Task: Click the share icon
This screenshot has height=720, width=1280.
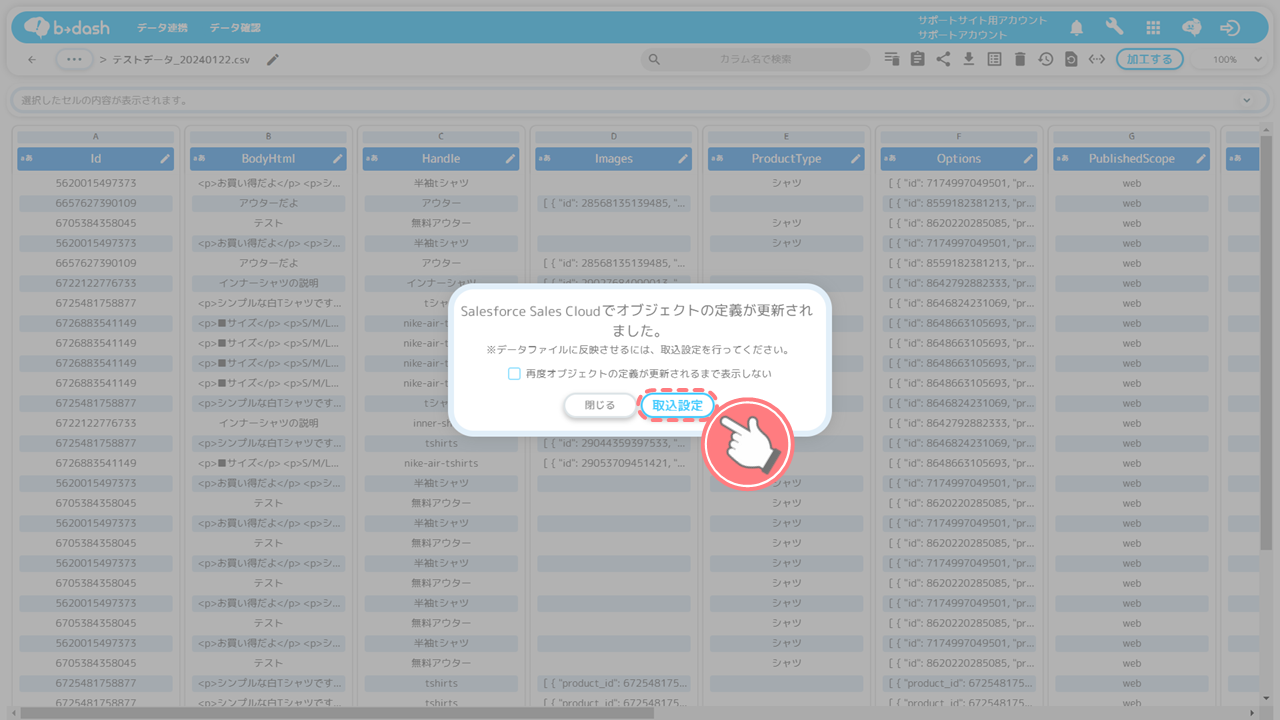Action: coord(943,59)
